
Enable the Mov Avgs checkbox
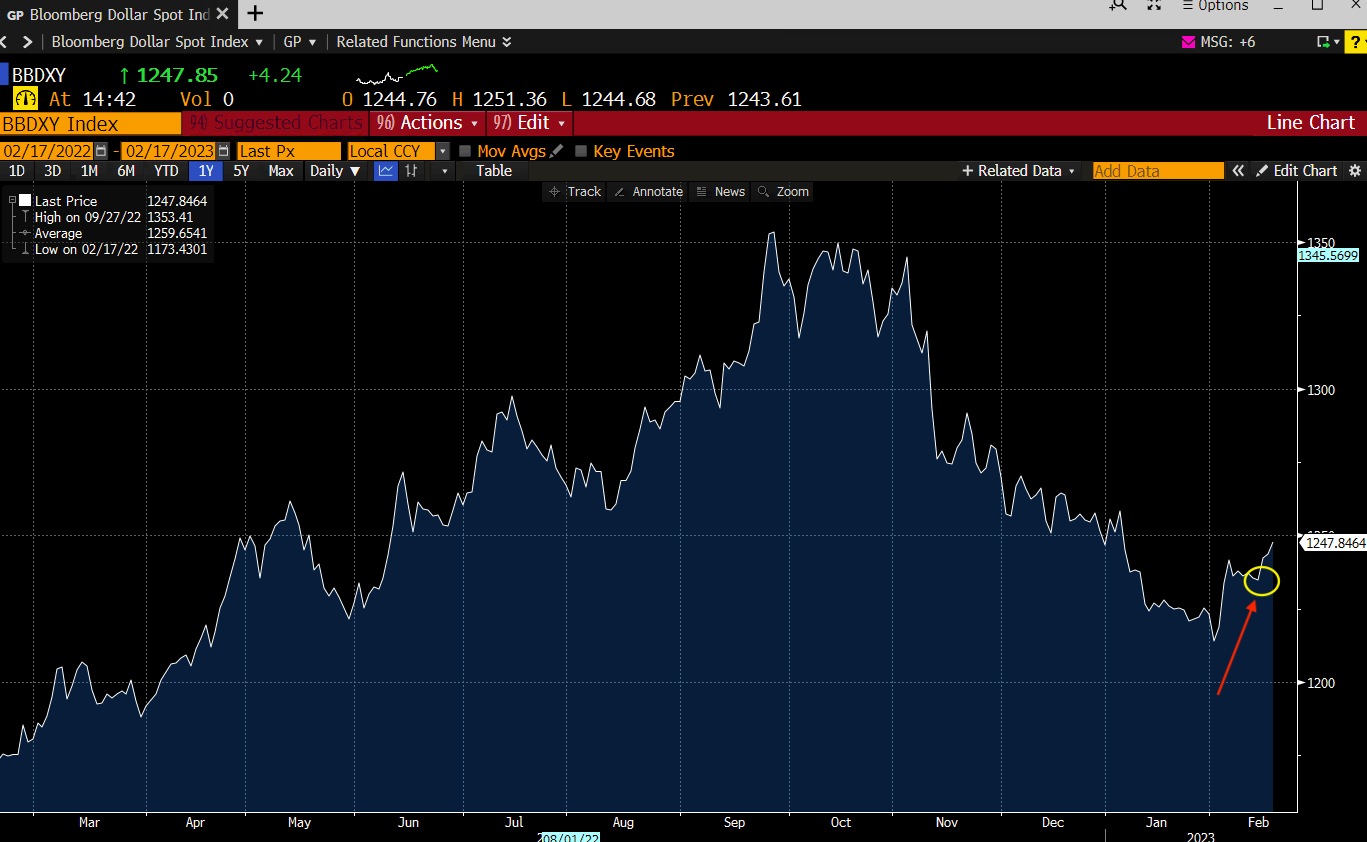(x=464, y=151)
